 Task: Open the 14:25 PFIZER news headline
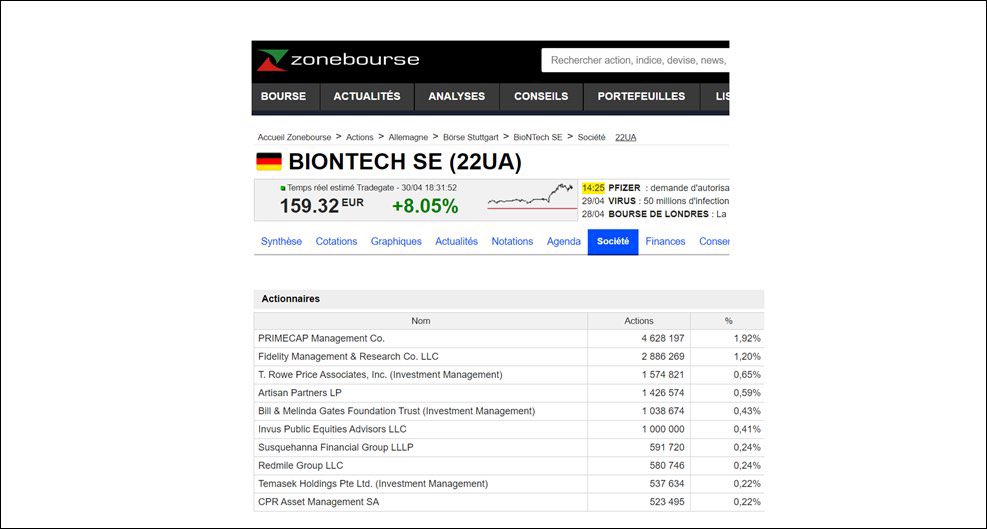click(x=655, y=188)
